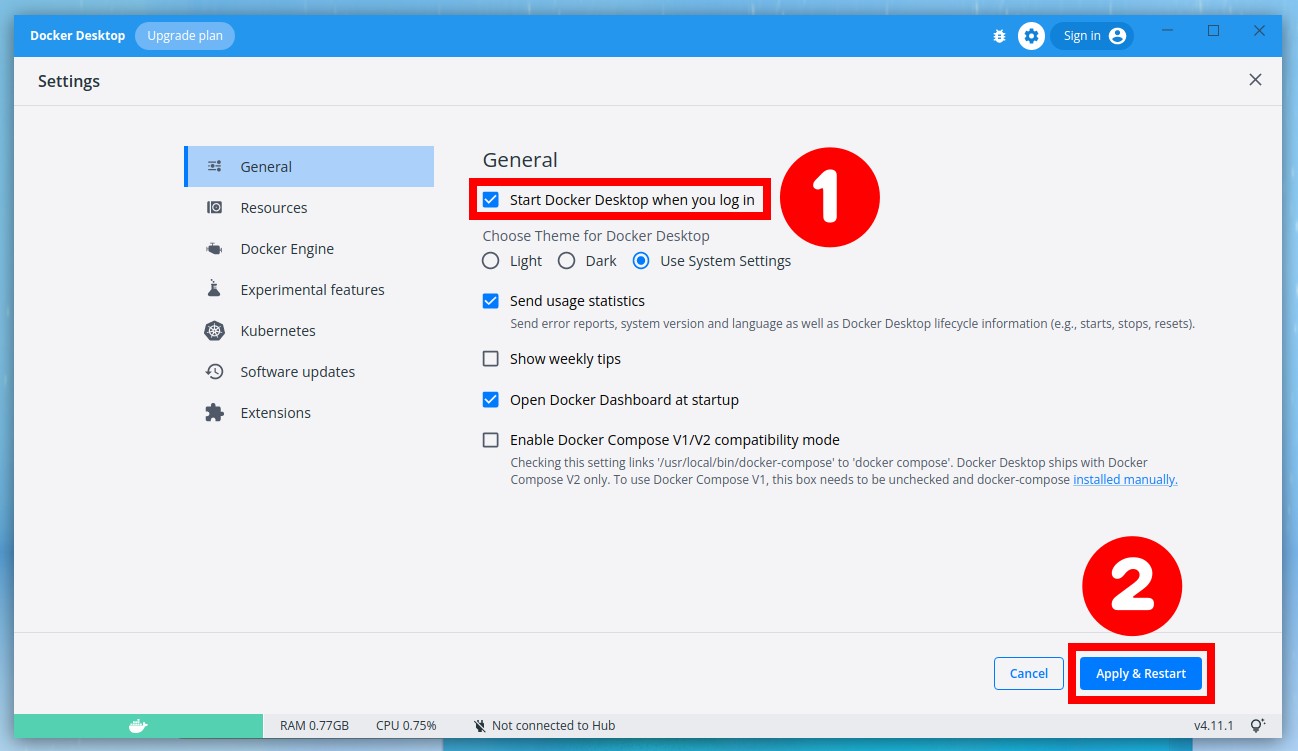The width and height of the screenshot is (1298, 751).
Task: Click the Experimental features flask icon
Action: coord(214,290)
